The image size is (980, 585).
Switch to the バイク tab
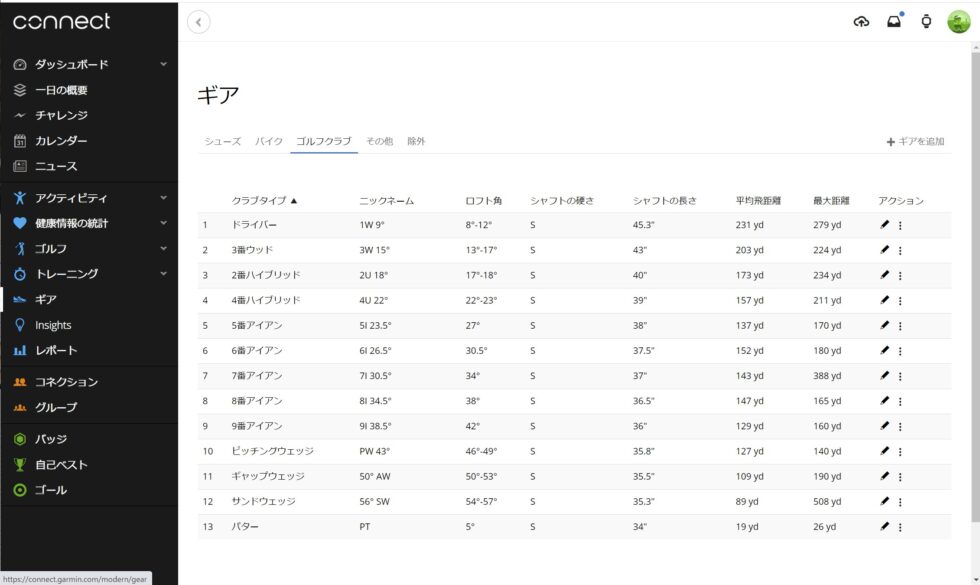(269, 142)
